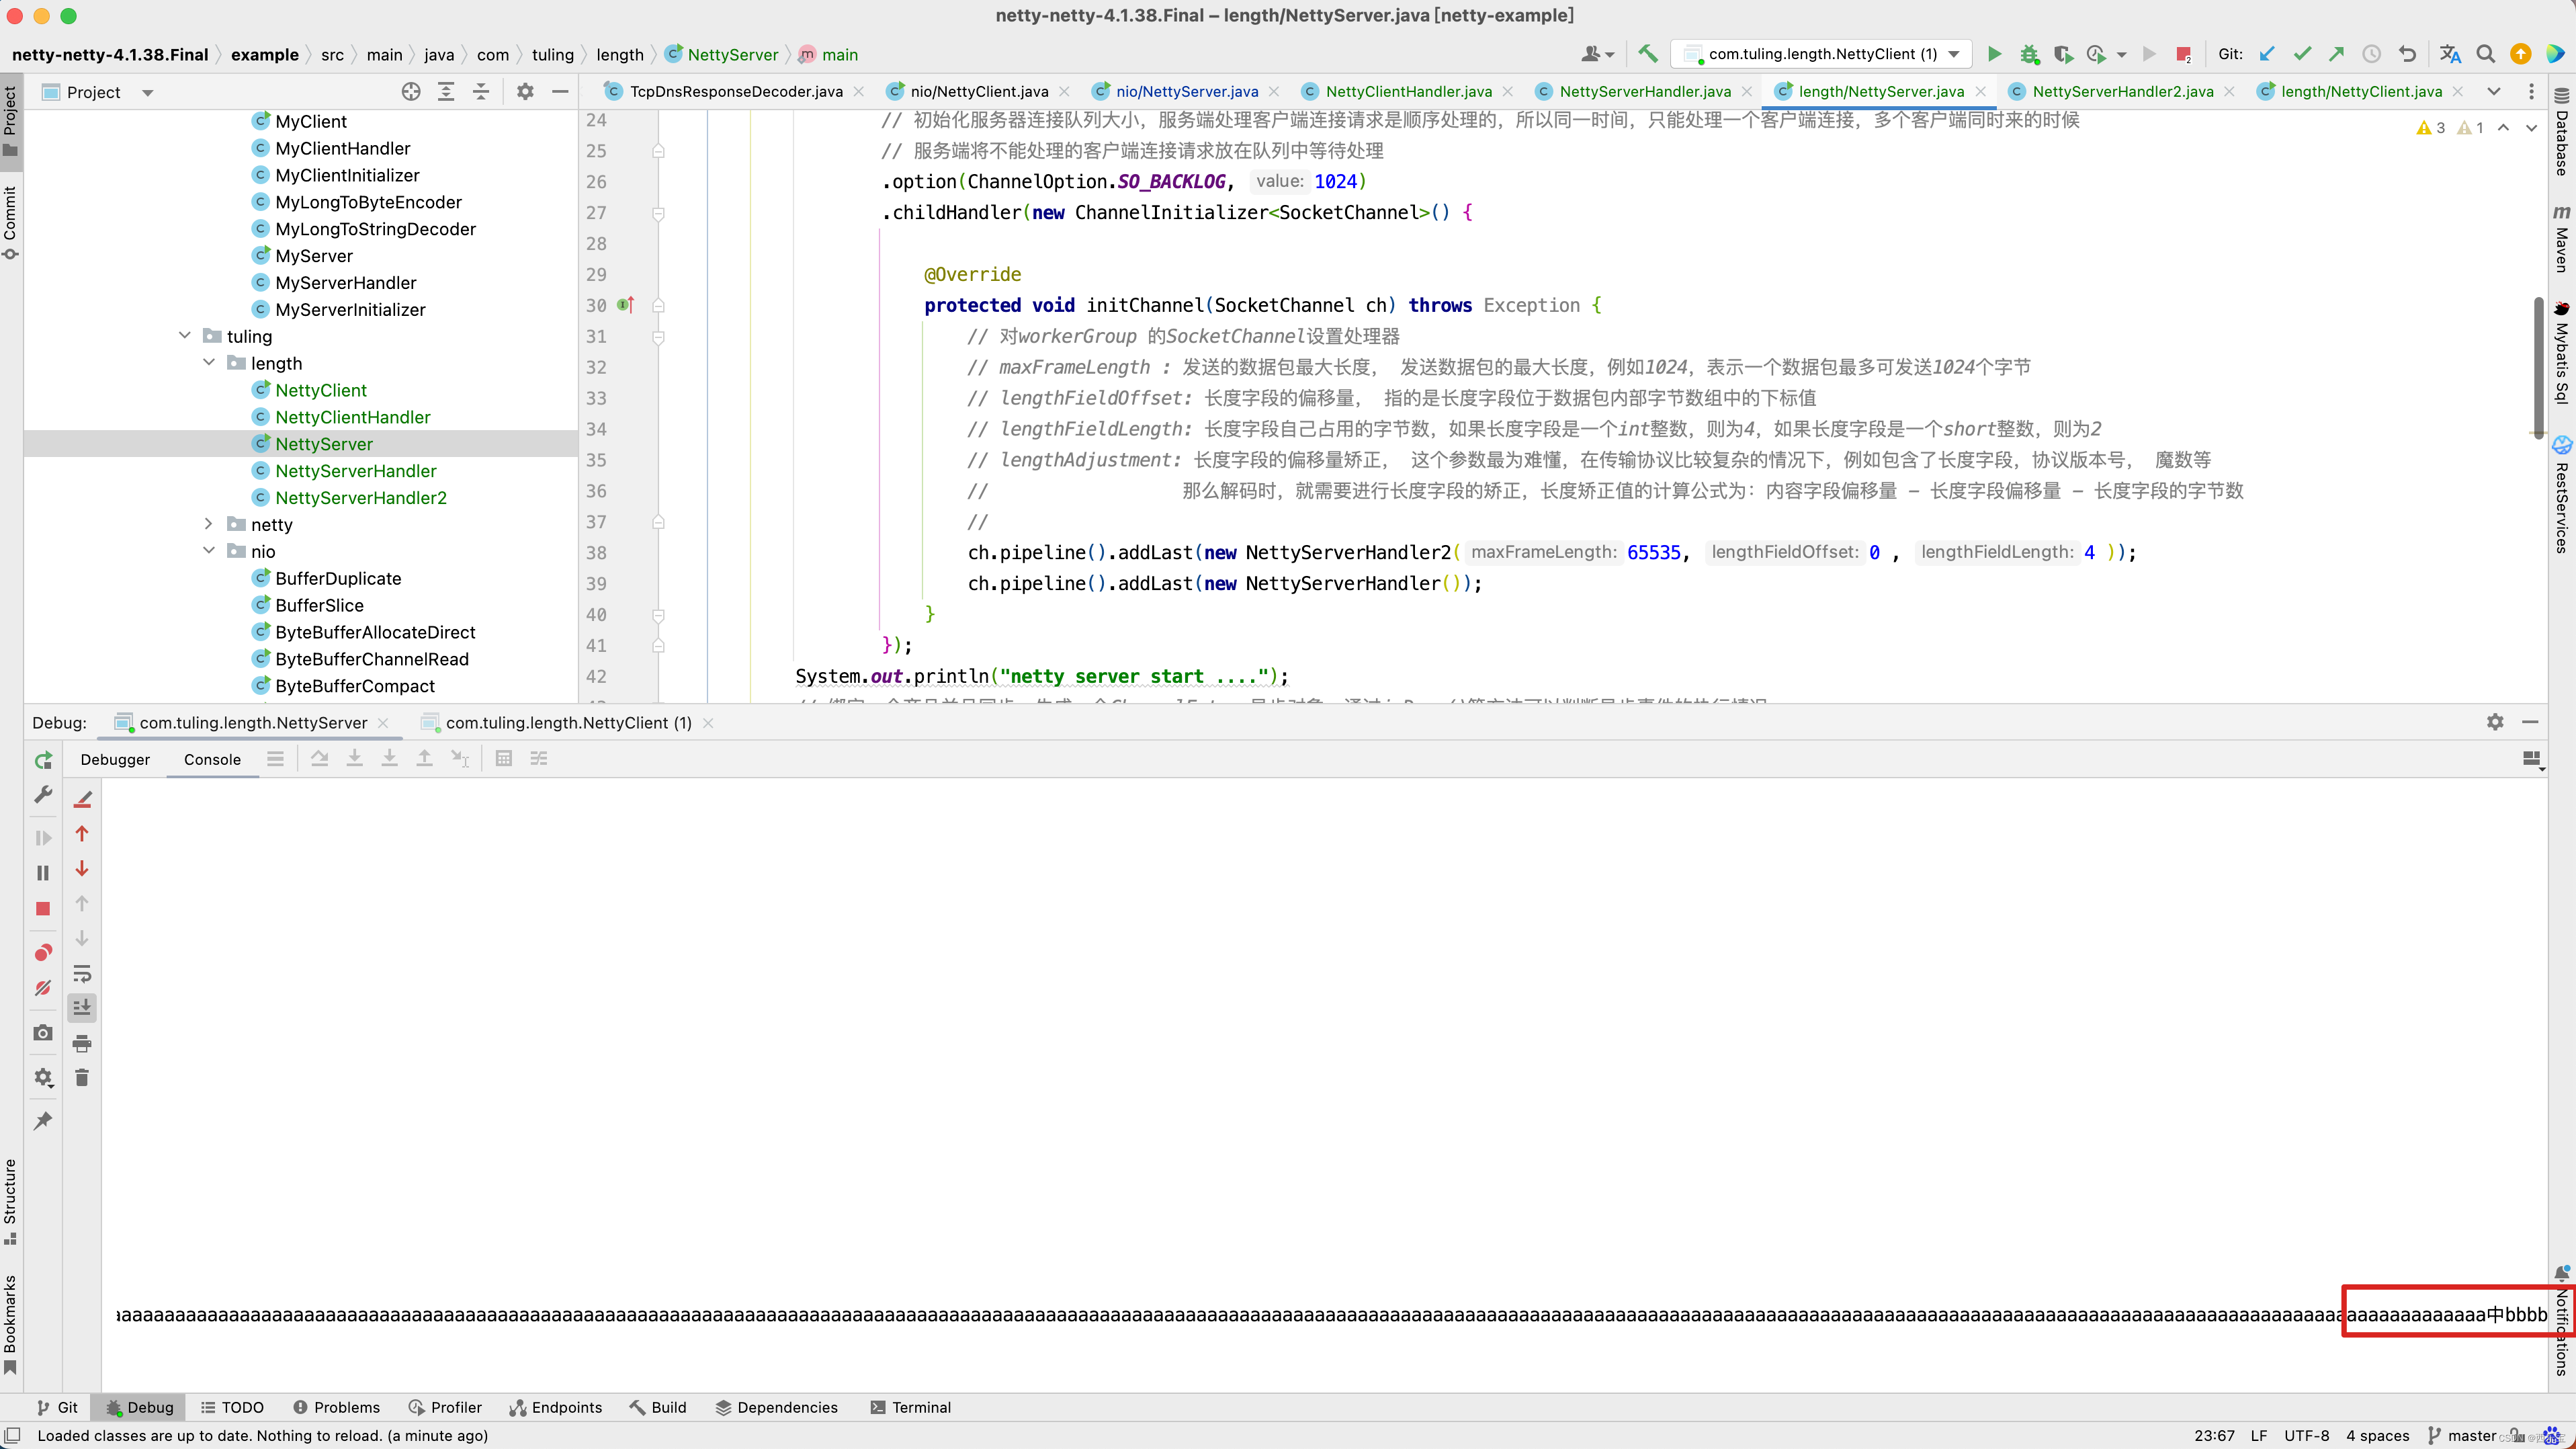Toggle soft-wrap in console toolbar
2576x1449 pixels.
[x=82, y=973]
